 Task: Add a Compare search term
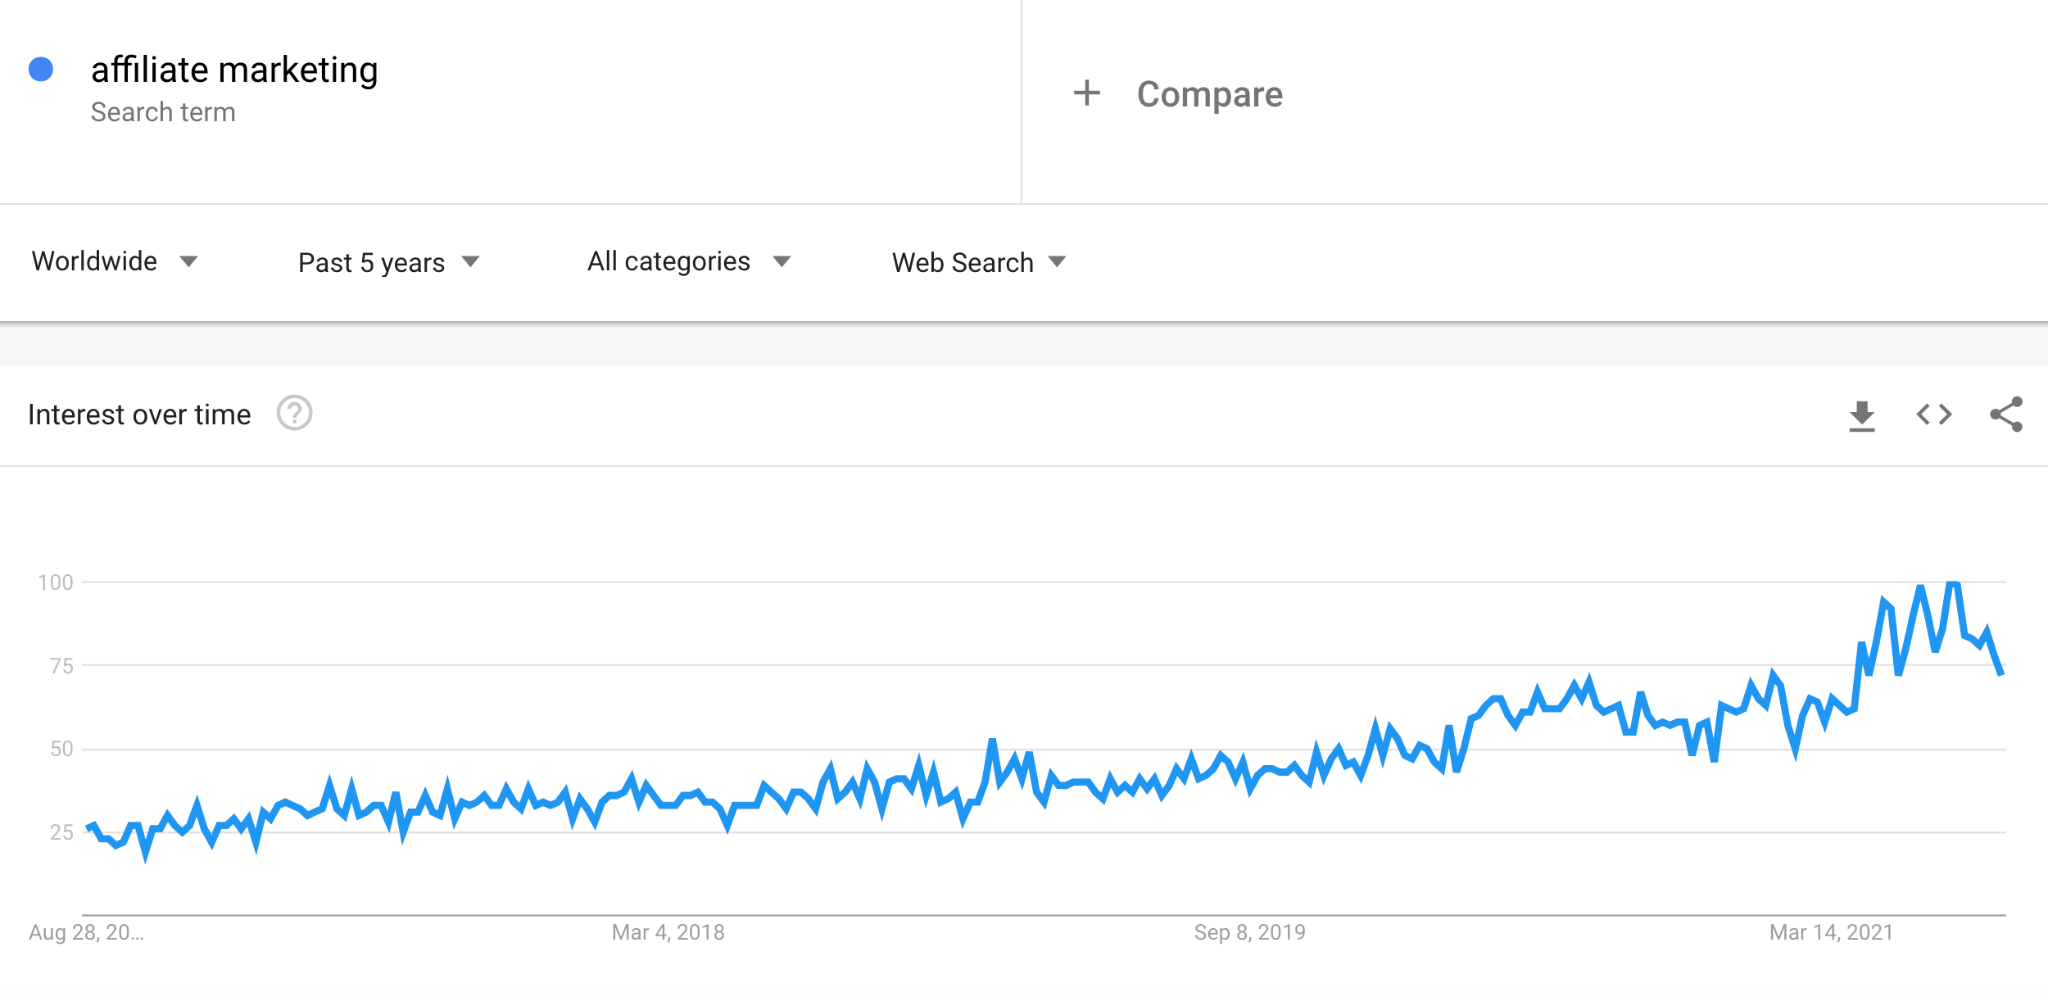[1209, 94]
